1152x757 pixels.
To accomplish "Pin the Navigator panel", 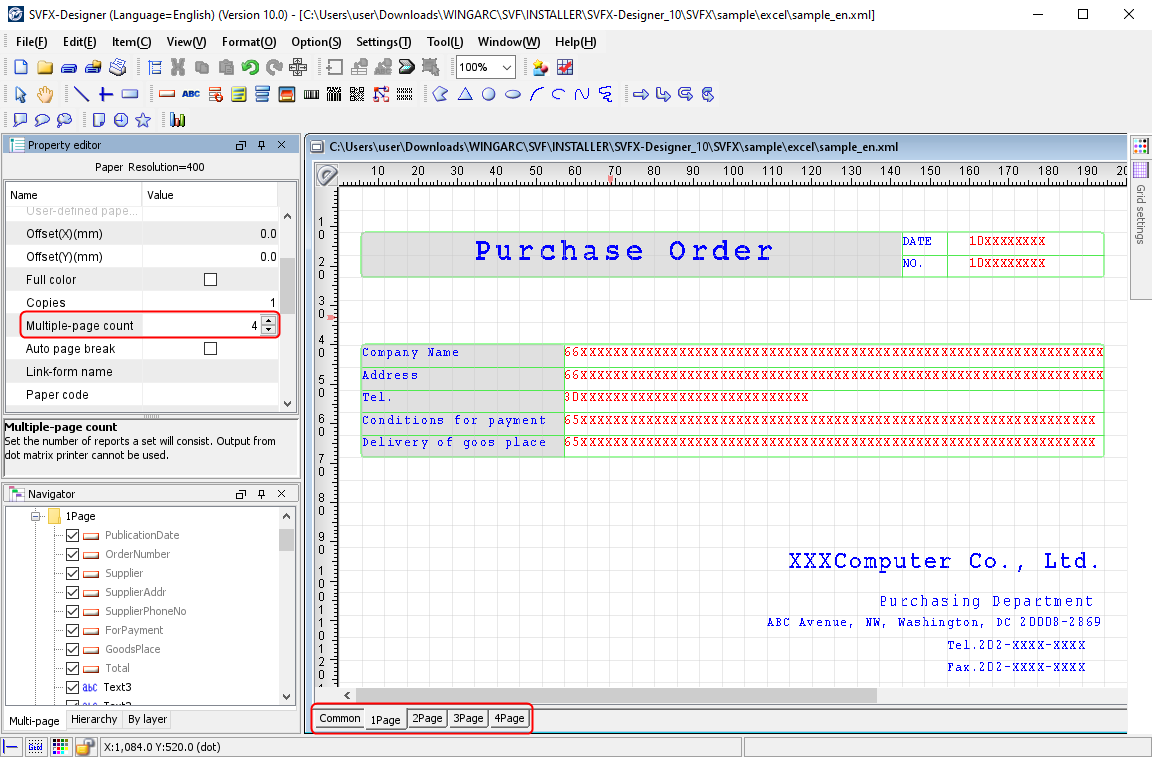I will [x=261, y=494].
